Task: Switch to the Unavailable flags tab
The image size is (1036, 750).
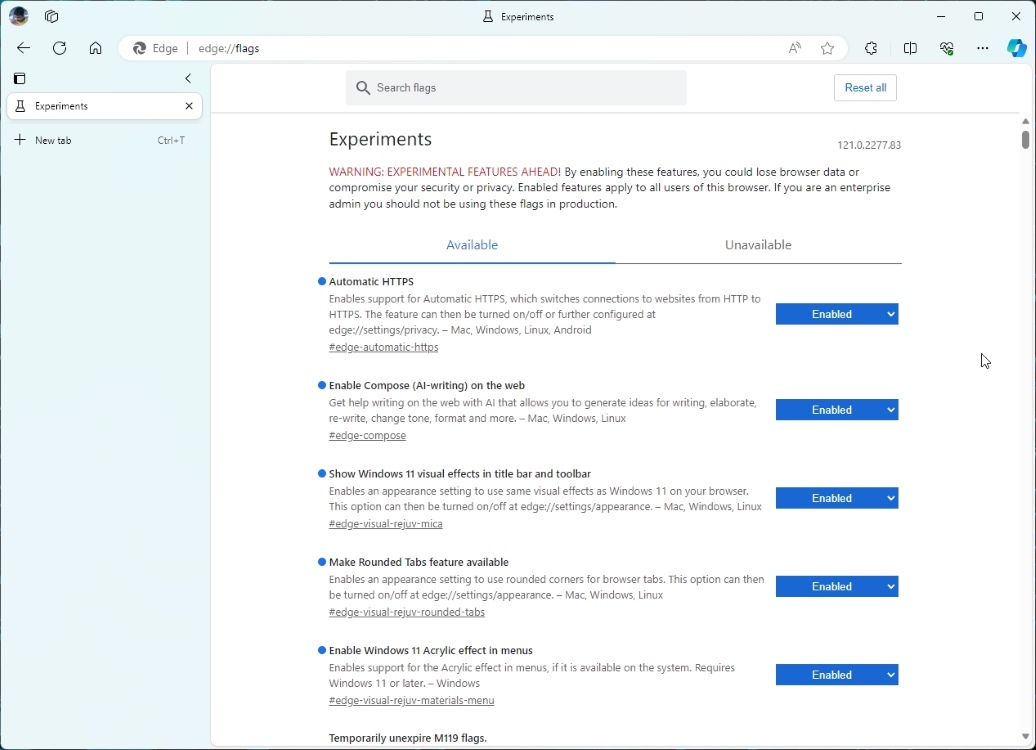Action: coord(758,244)
